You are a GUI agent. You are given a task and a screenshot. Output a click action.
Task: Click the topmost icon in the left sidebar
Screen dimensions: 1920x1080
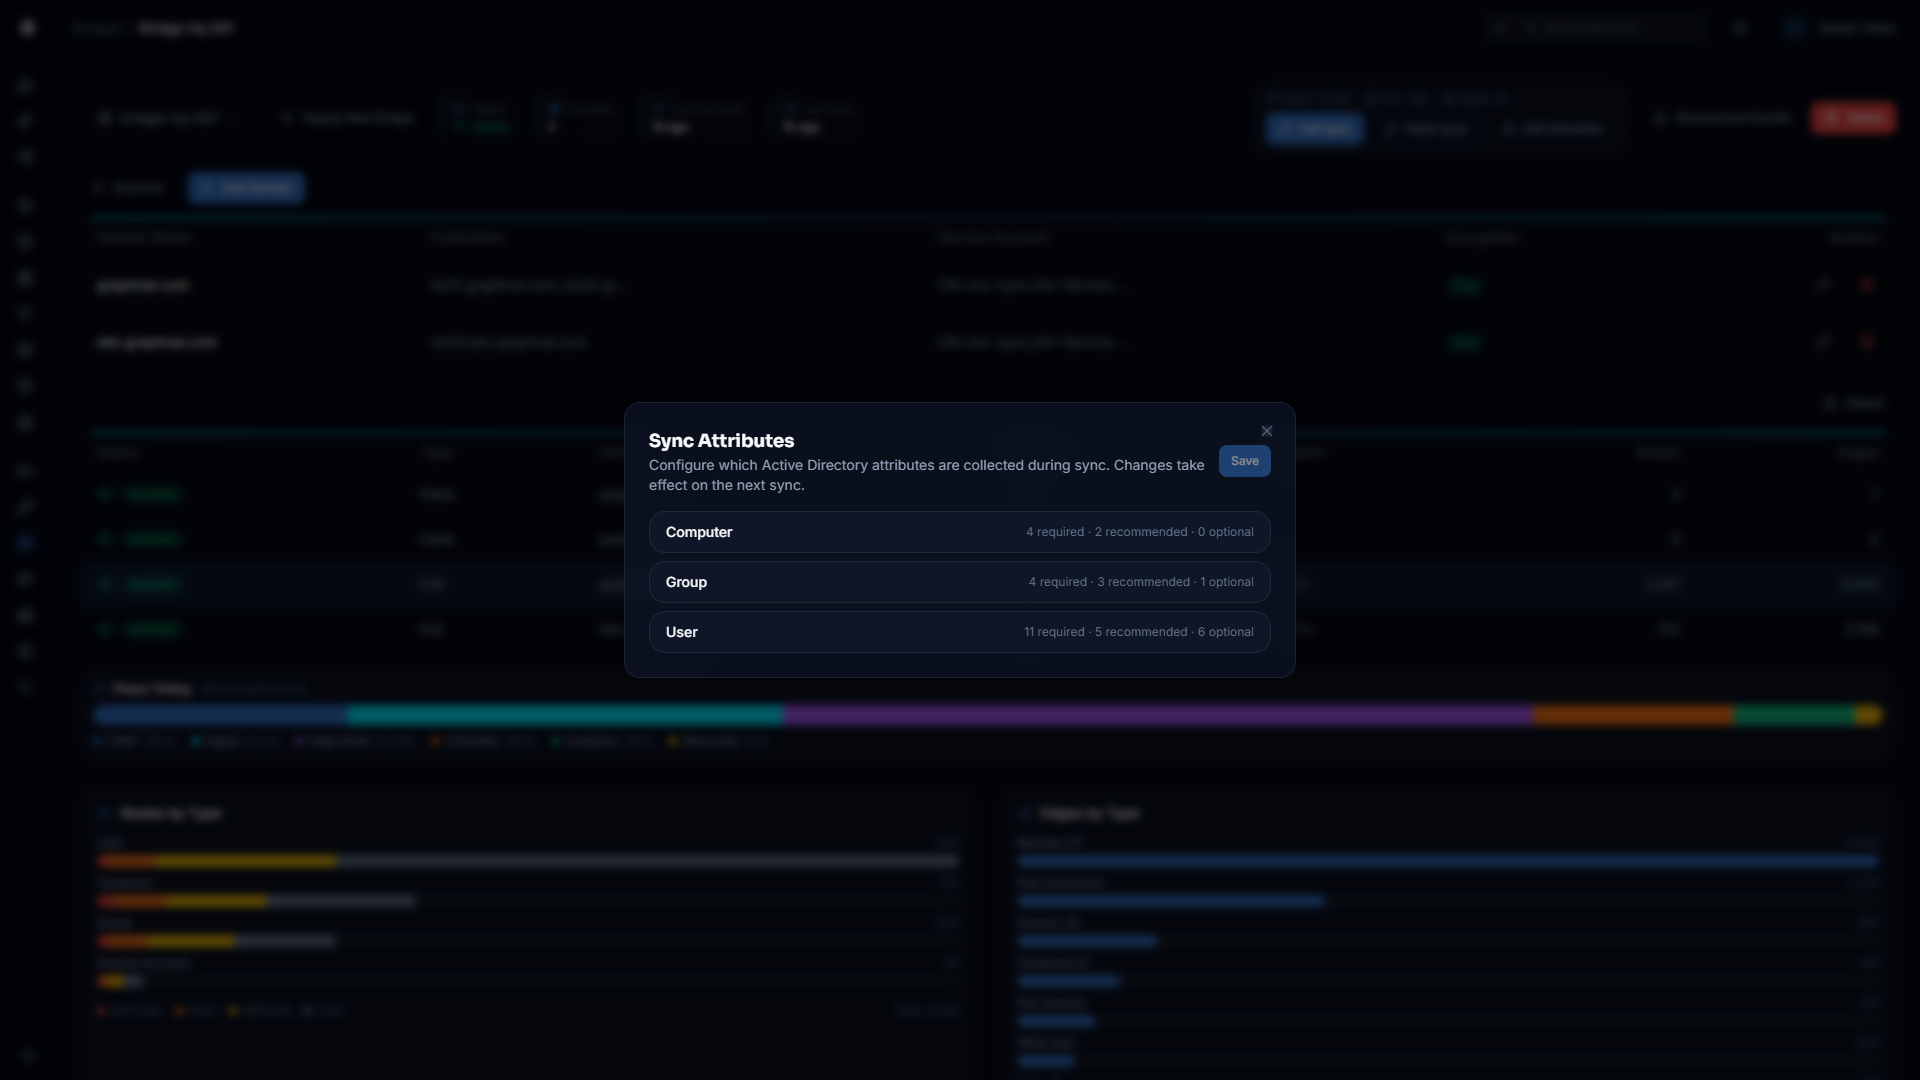[25, 86]
